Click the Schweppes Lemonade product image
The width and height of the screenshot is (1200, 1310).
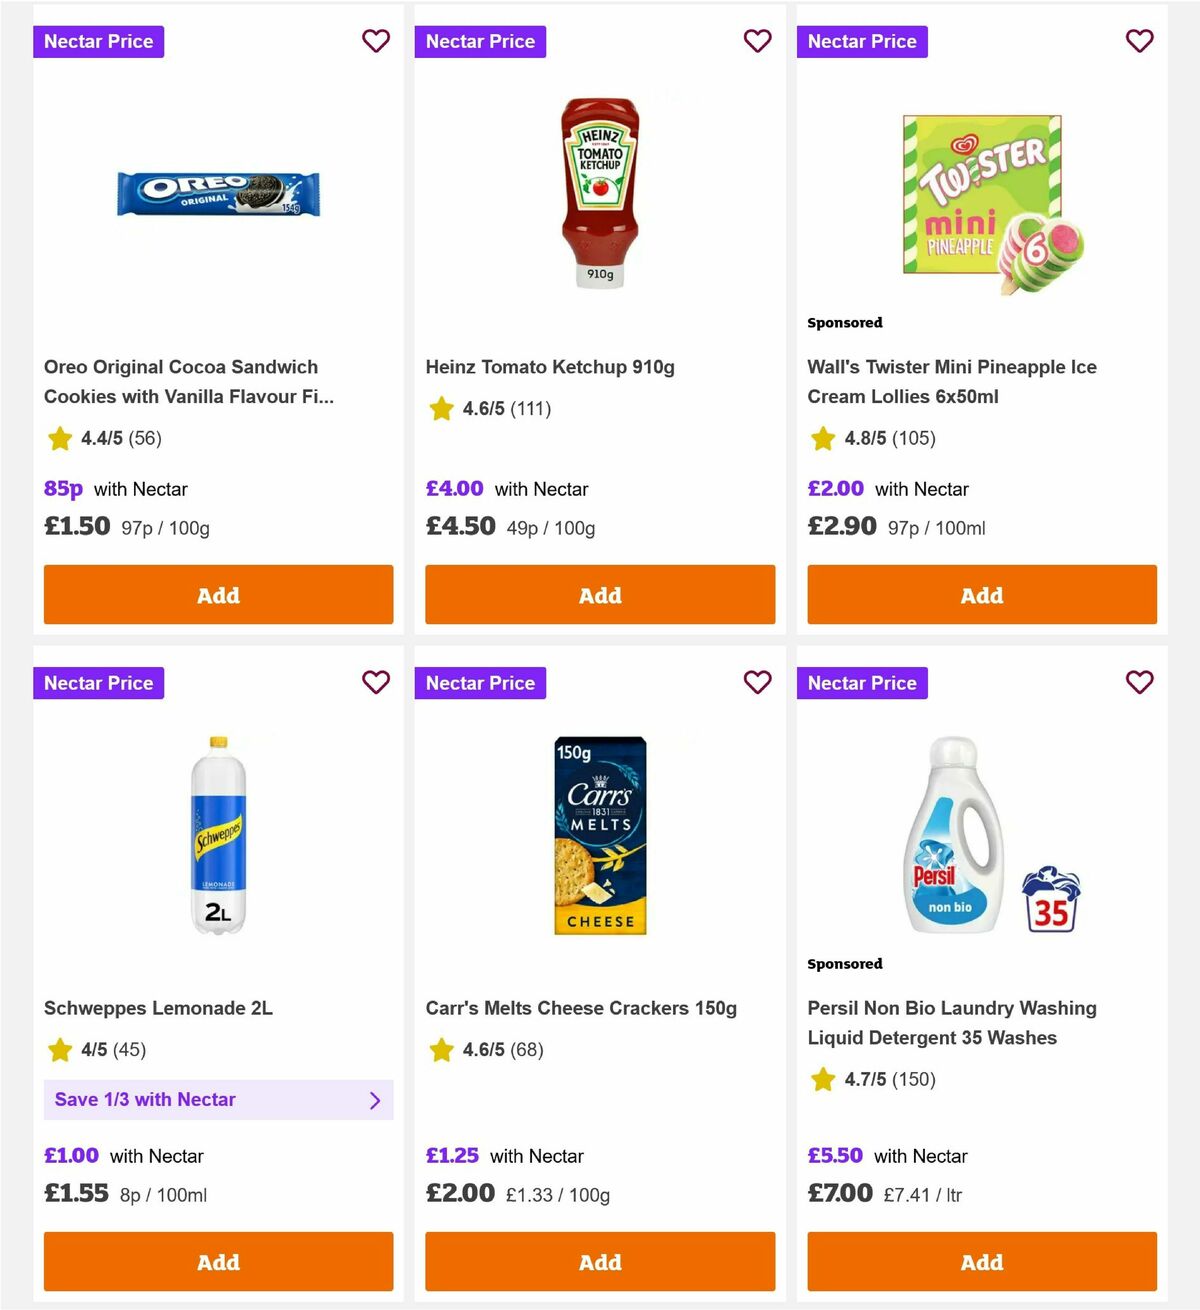218,840
